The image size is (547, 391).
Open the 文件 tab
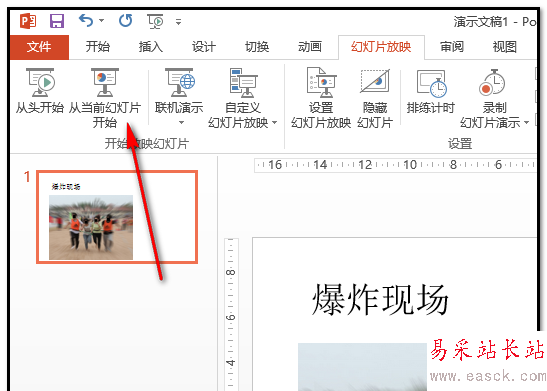(x=39, y=47)
